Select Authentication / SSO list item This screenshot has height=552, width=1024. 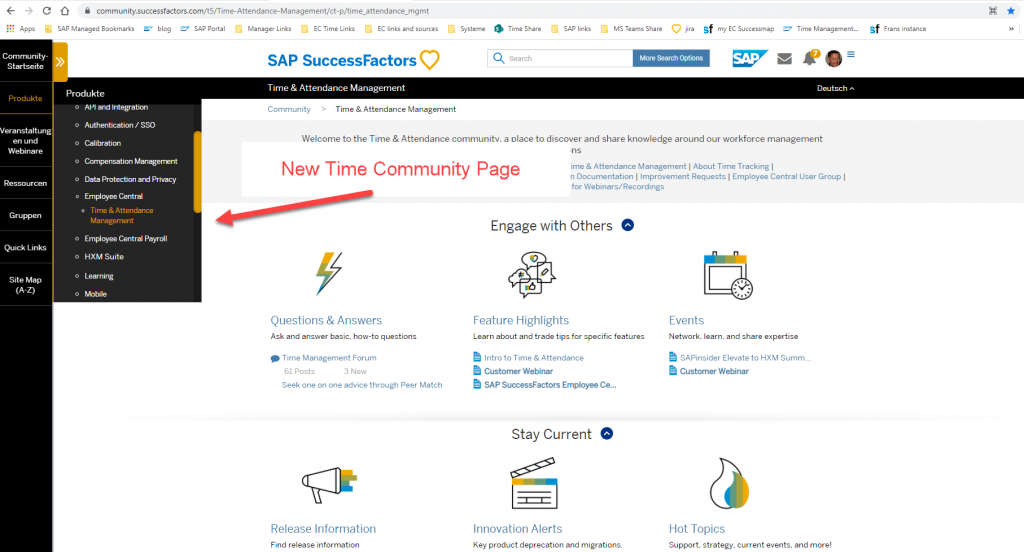pos(120,125)
